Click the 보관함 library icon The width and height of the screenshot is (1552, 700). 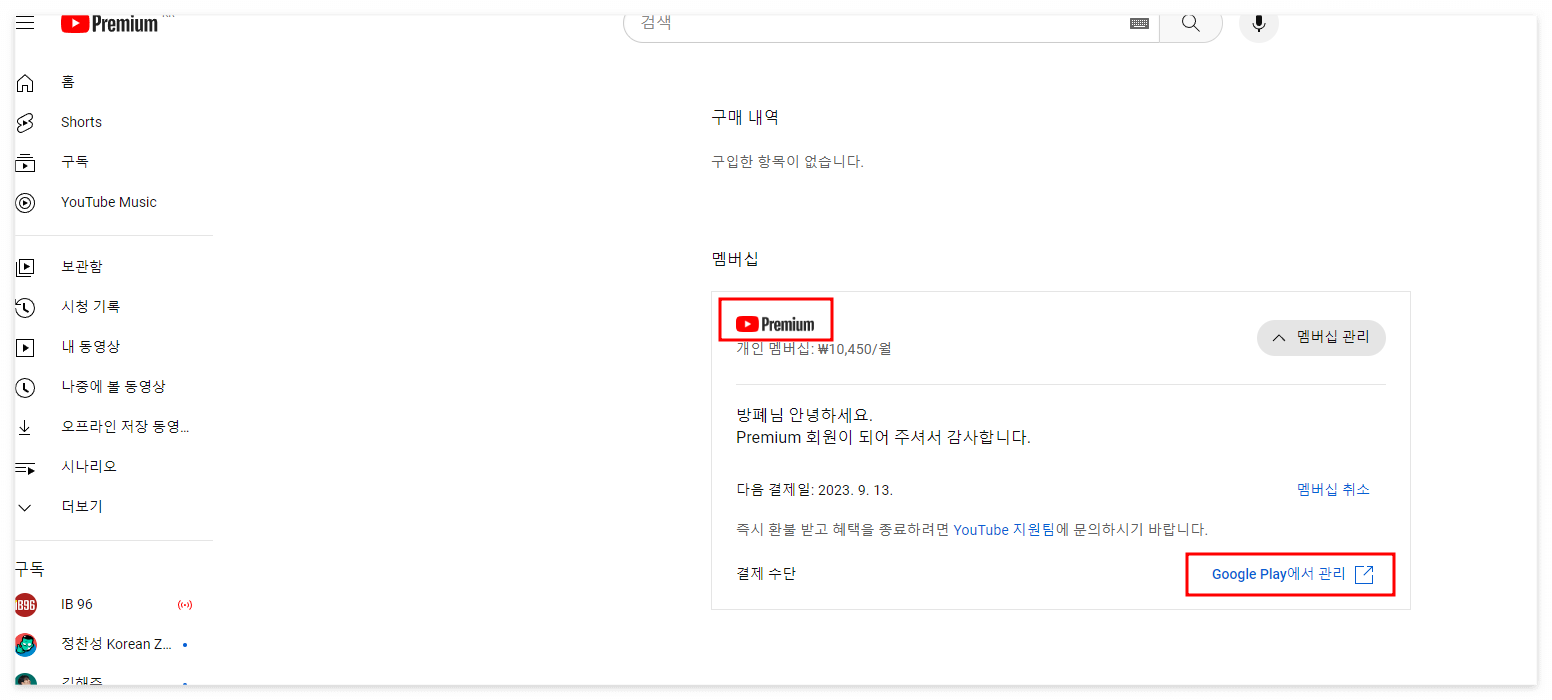pyautogui.click(x=25, y=267)
